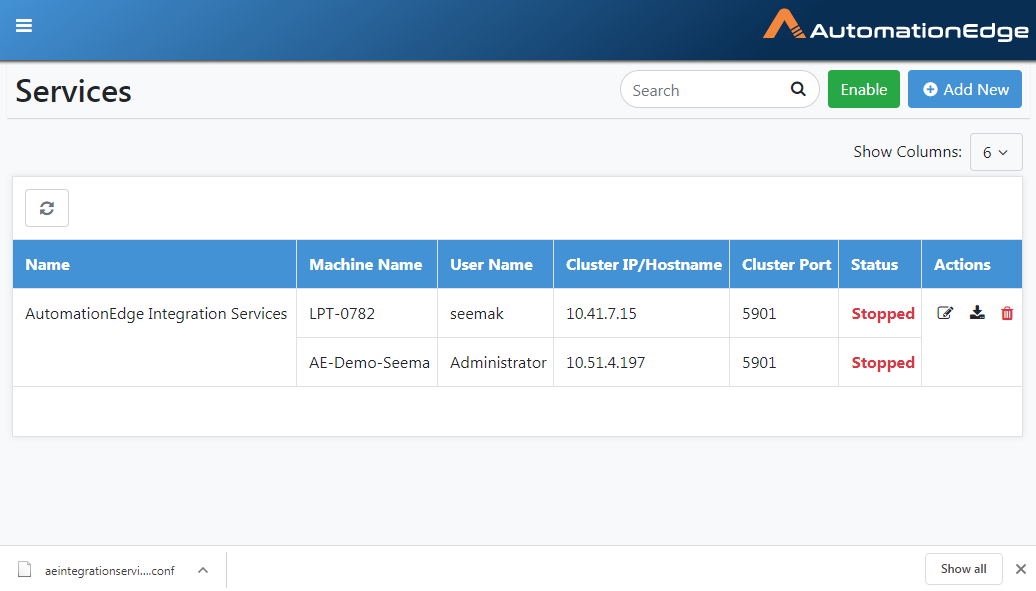This screenshot has width=1036, height=591.
Task: Edit AutomationEdge Integration Services entry
Action: click(945, 313)
